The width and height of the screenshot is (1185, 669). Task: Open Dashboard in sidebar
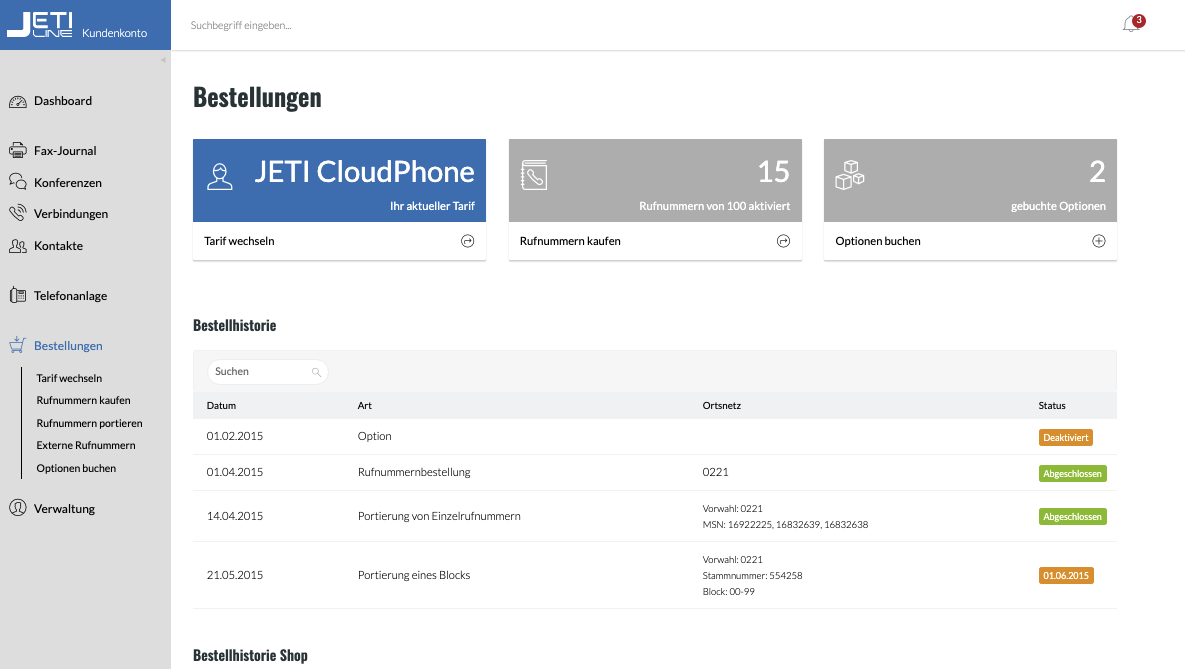click(63, 101)
